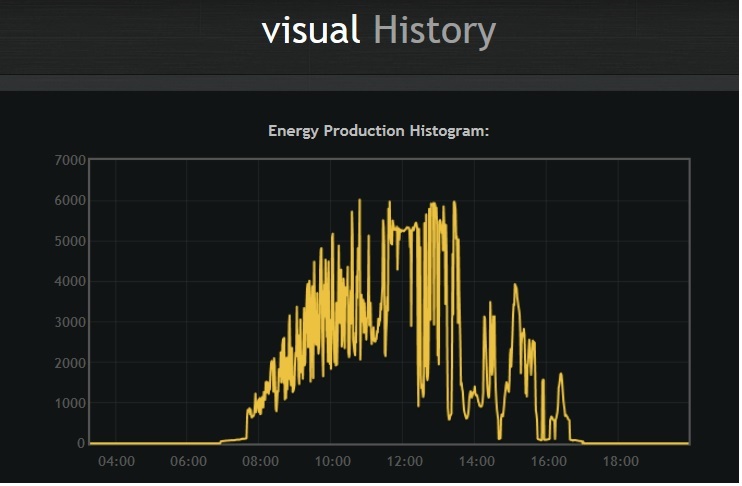Click the 10:00 time axis label
Screen dimensions: 742x486
click(333, 461)
